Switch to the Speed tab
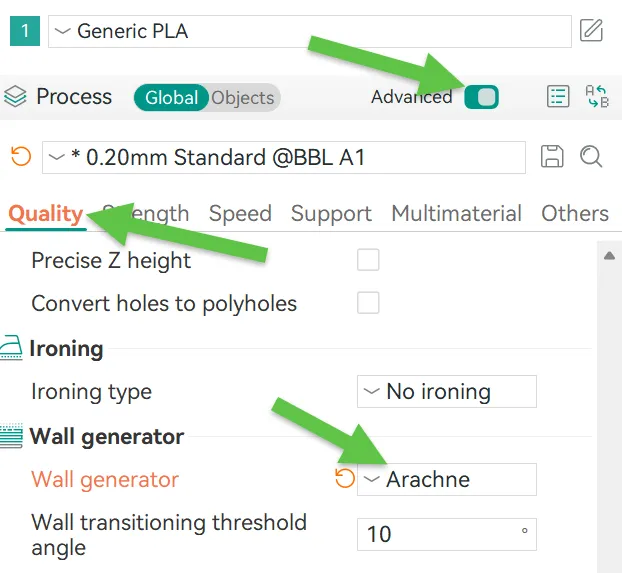This screenshot has width=622, height=573. [240, 213]
